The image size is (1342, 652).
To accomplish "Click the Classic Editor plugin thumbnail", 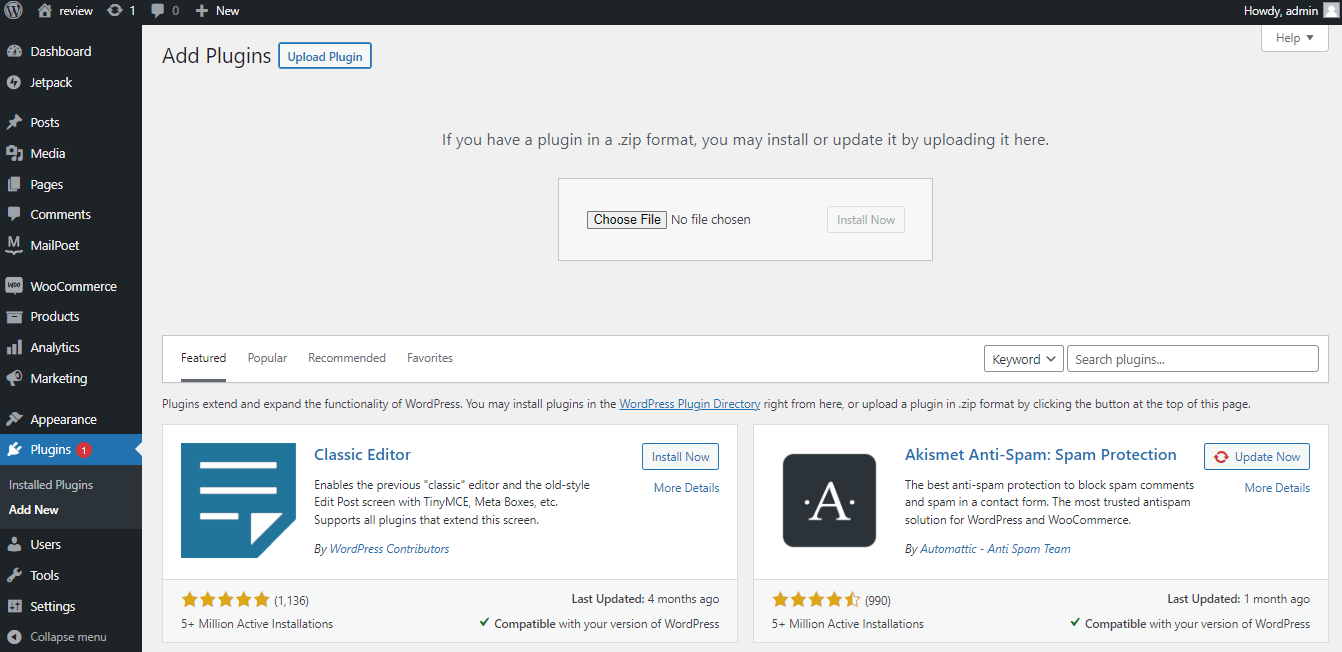I will coord(238,500).
